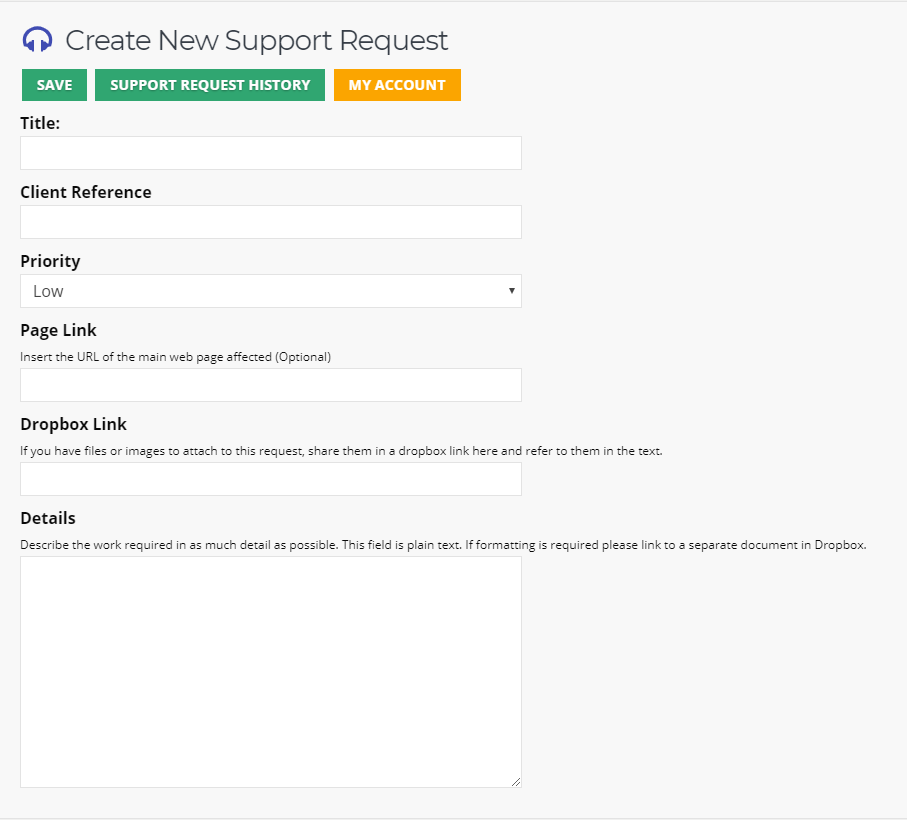Click into the Dropbox Link field
907x820 pixels.
[271, 479]
